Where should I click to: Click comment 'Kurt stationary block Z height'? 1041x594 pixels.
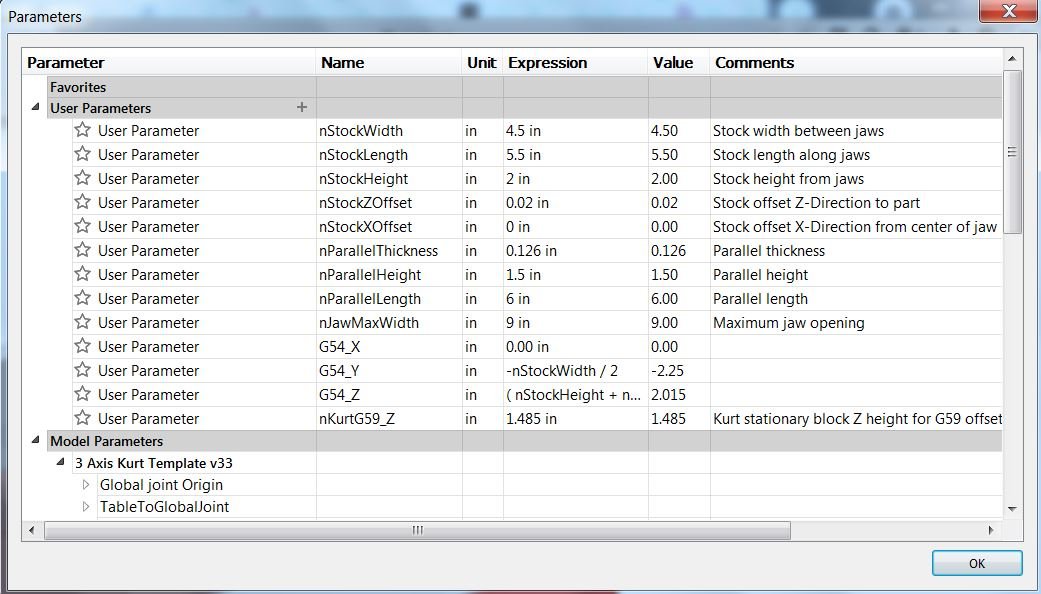(x=856, y=418)
